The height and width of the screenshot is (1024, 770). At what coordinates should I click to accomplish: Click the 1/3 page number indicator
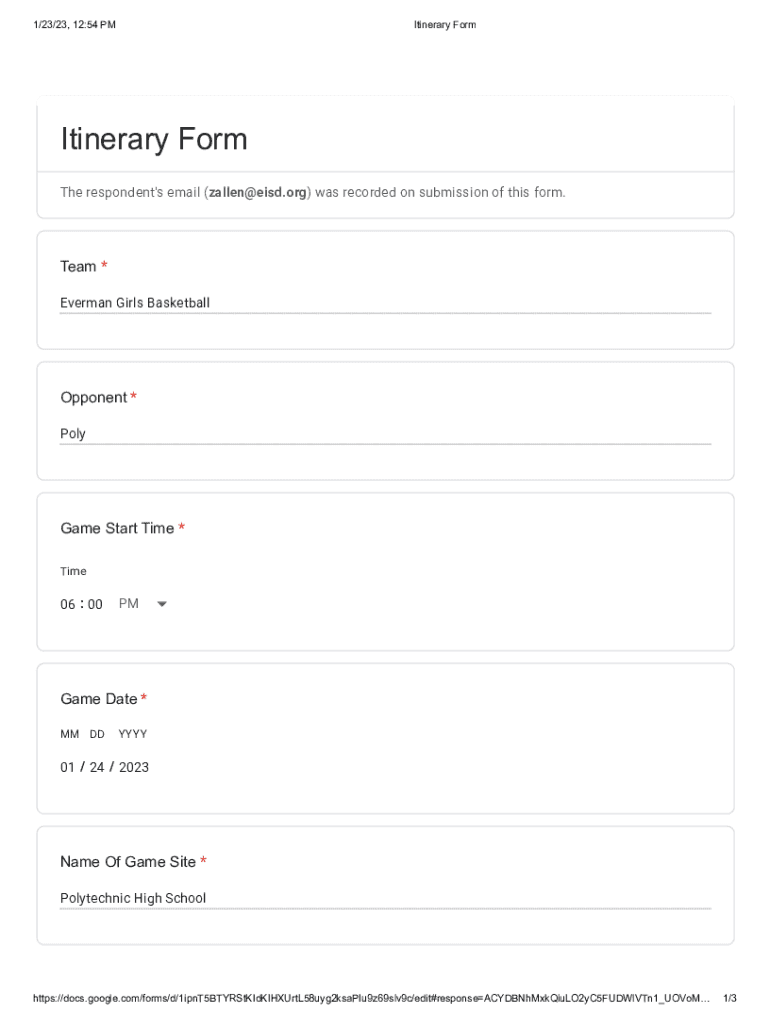730,998
